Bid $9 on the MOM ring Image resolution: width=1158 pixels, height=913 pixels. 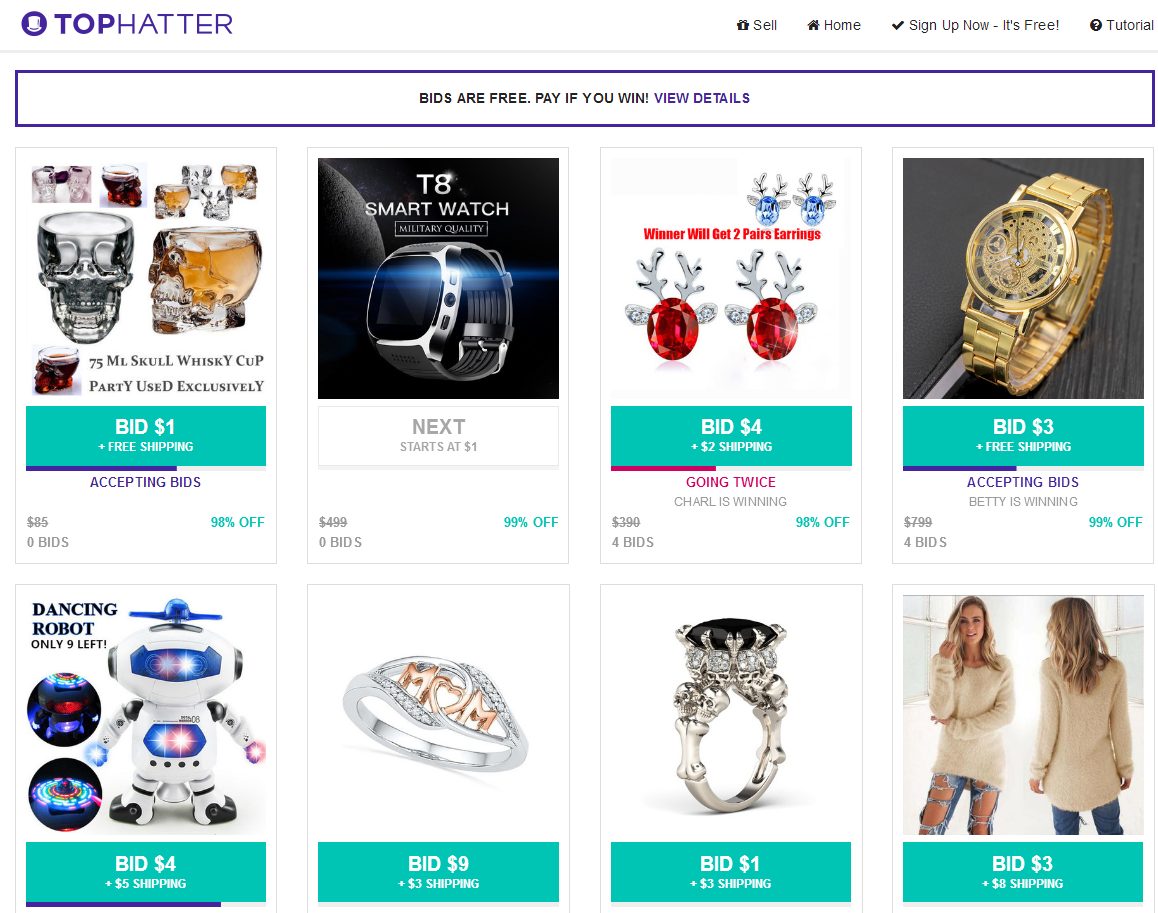click(438, 872)
